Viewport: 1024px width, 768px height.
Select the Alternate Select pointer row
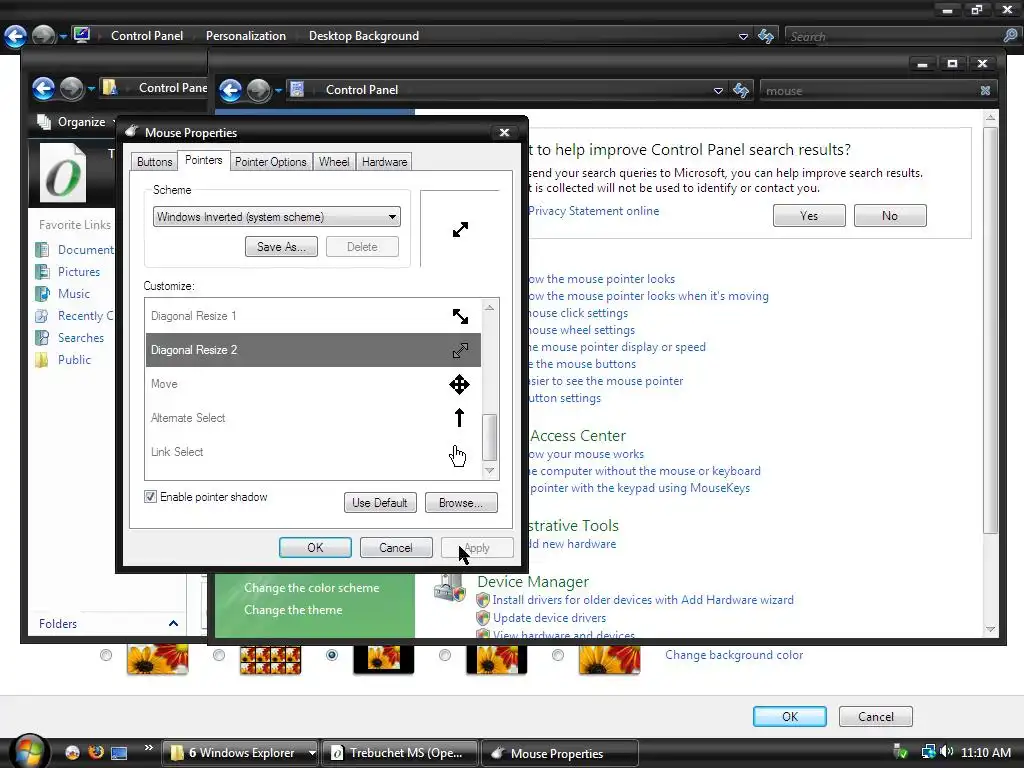(x=313, y=418)
